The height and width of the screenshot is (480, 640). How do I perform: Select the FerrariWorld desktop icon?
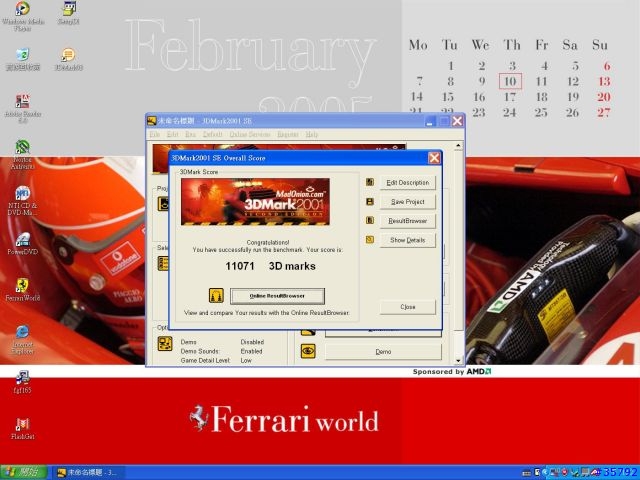[22, 290]
